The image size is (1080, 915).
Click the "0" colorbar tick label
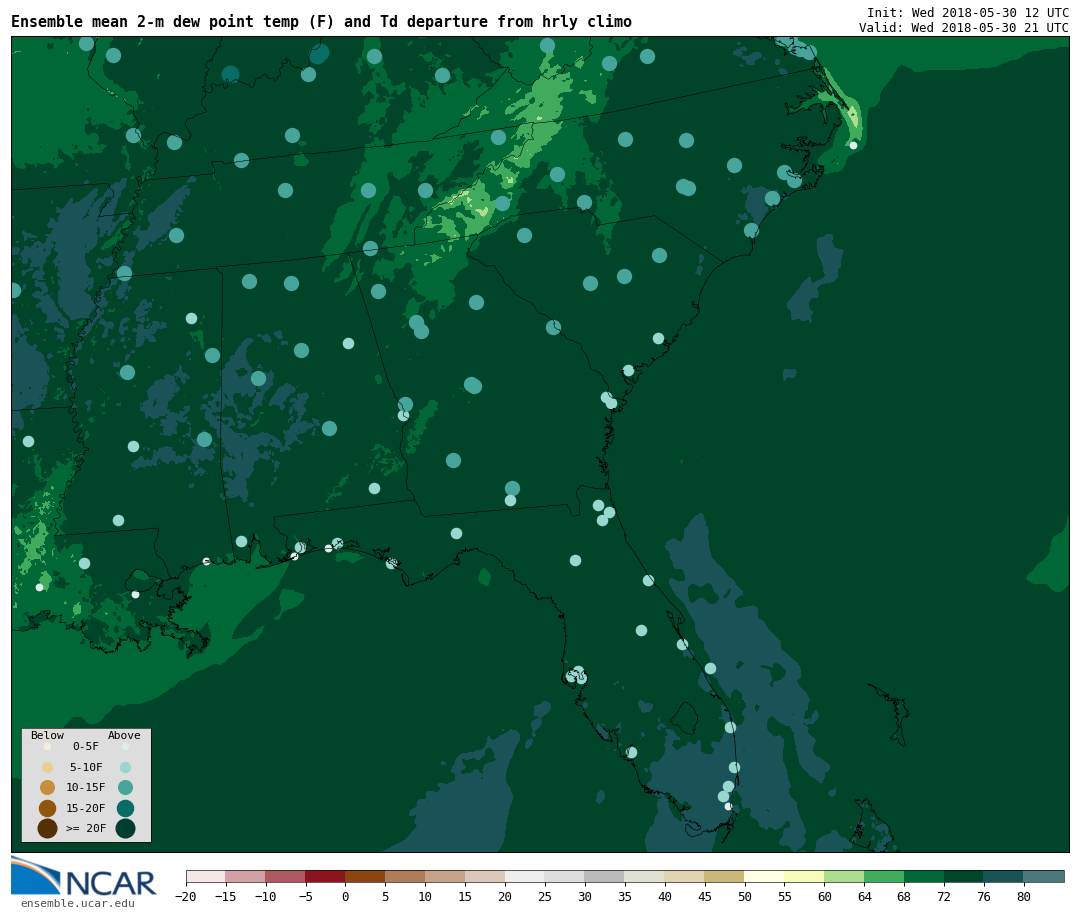pyautogui.click(x=346, y=896)
